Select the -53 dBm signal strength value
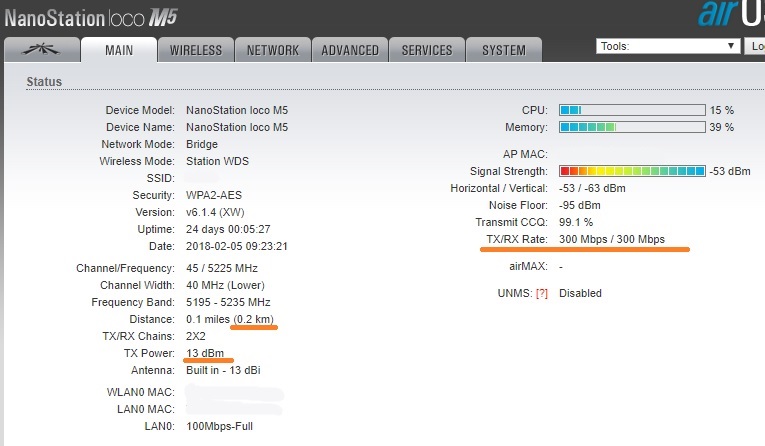The image size is (765, 446). click(730, 171)
